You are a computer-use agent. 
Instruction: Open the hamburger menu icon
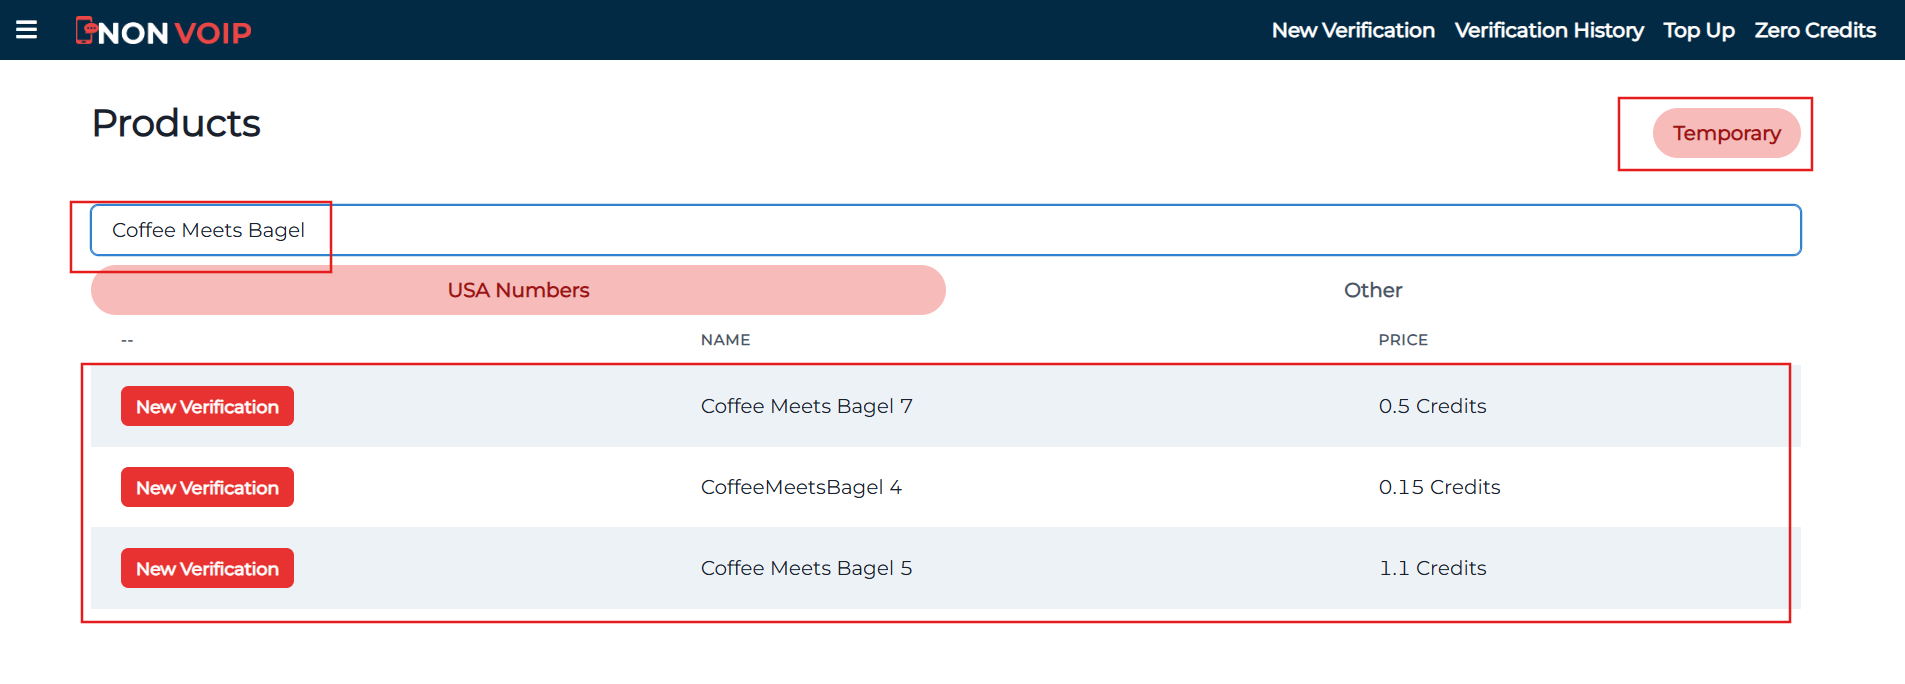coord(27,30)
